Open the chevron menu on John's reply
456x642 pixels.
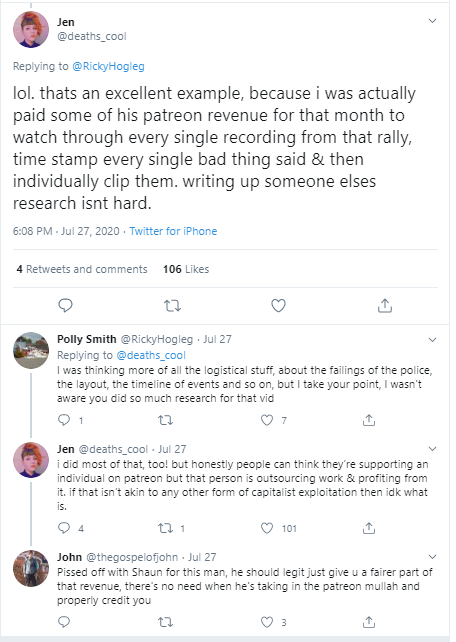pyautogui.click(x=432, y=557)
